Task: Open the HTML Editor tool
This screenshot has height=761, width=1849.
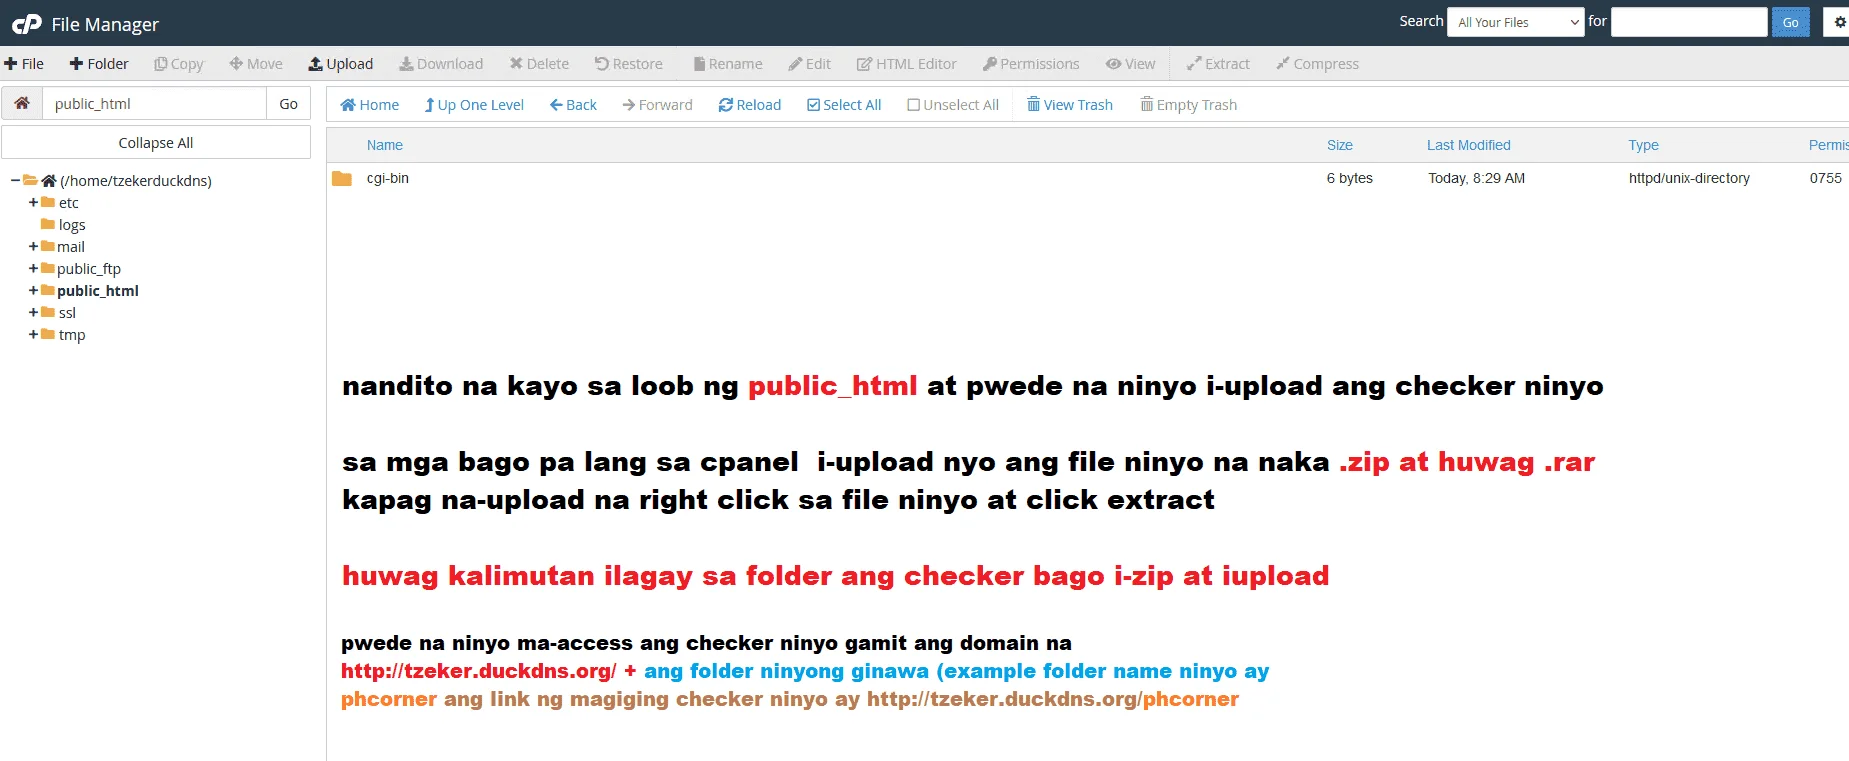Action: click(907, 64)
